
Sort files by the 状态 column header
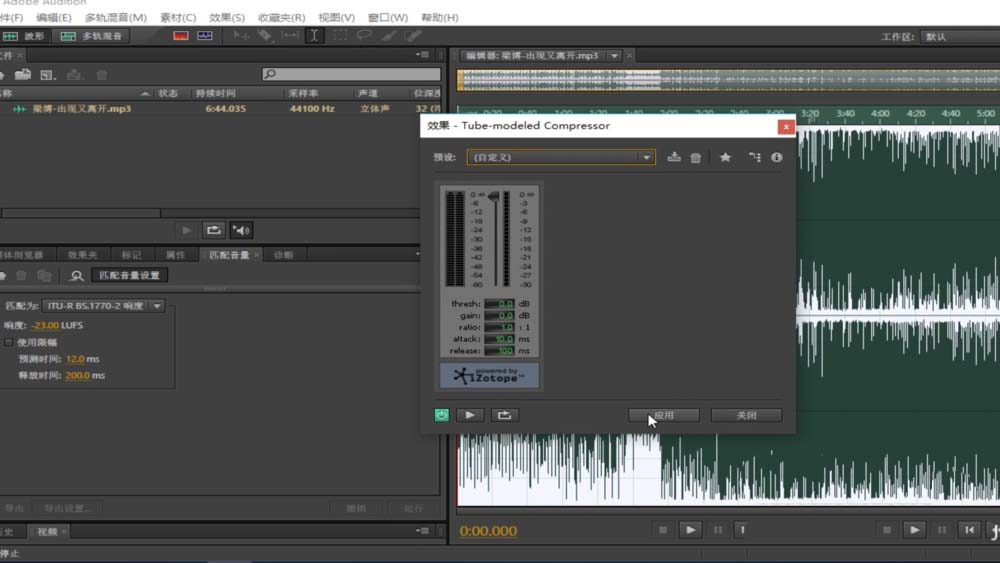pyautogui.click(x=168, y=93)
